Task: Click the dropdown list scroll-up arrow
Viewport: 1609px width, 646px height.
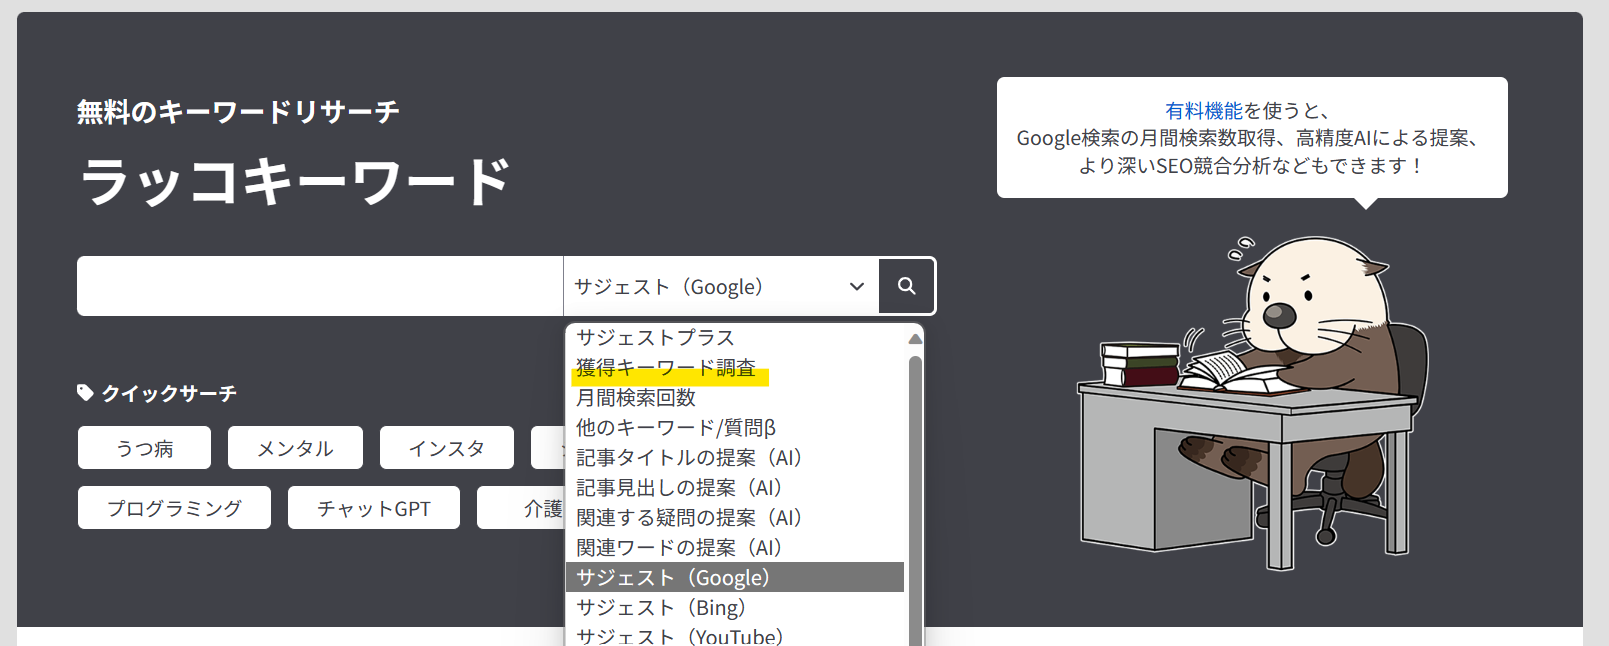Action: coord(914,339)
